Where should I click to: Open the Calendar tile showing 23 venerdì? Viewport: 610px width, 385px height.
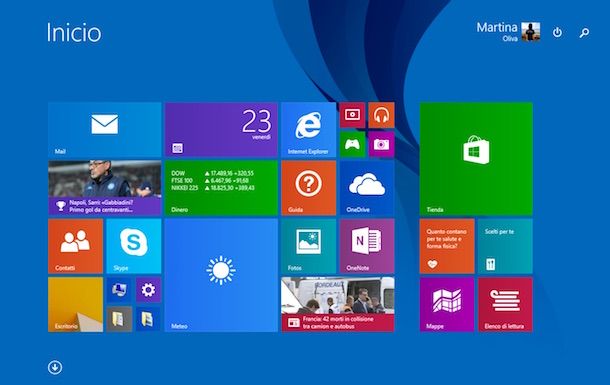point(221,130)
